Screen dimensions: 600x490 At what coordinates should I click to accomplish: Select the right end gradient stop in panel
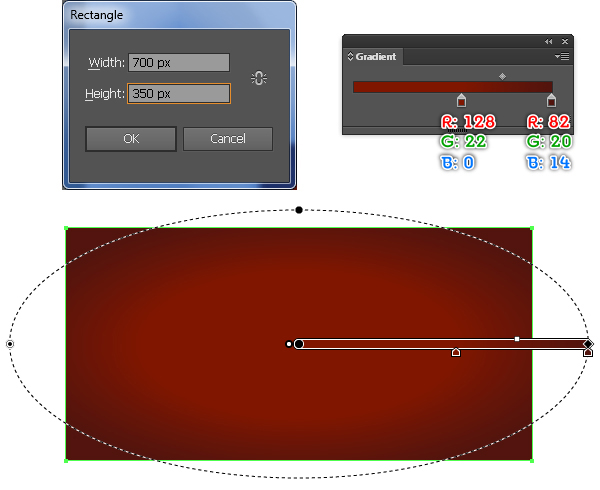(x=551, y=100)
